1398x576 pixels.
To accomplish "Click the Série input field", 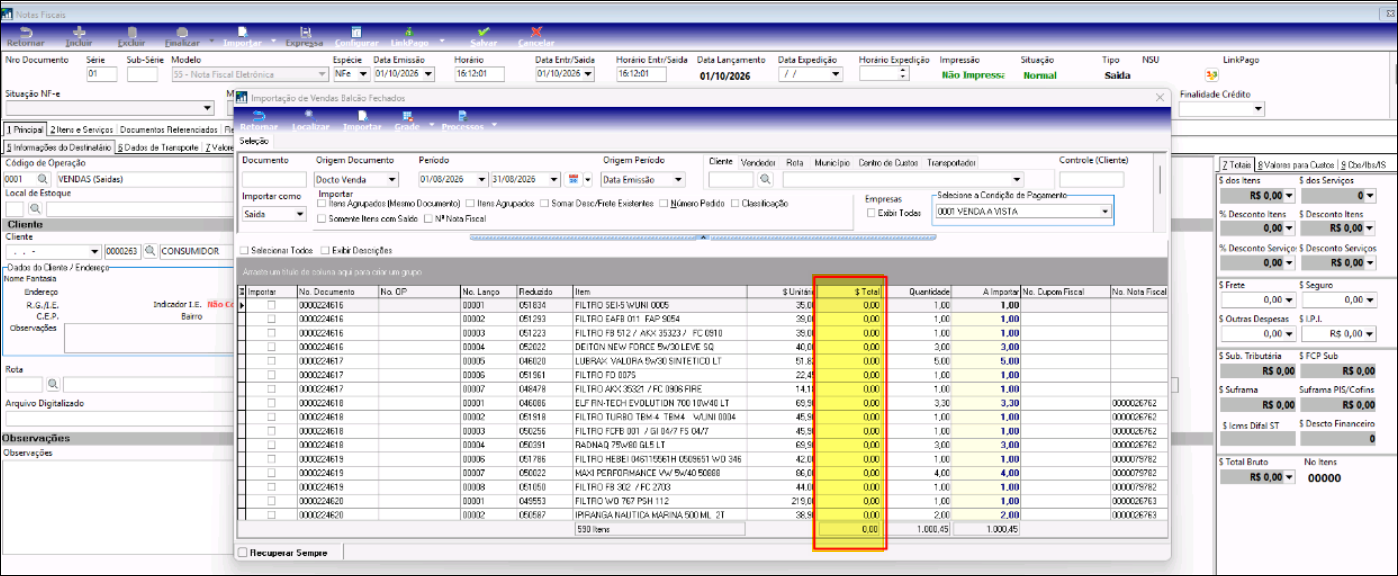I will tap(101, 74).
